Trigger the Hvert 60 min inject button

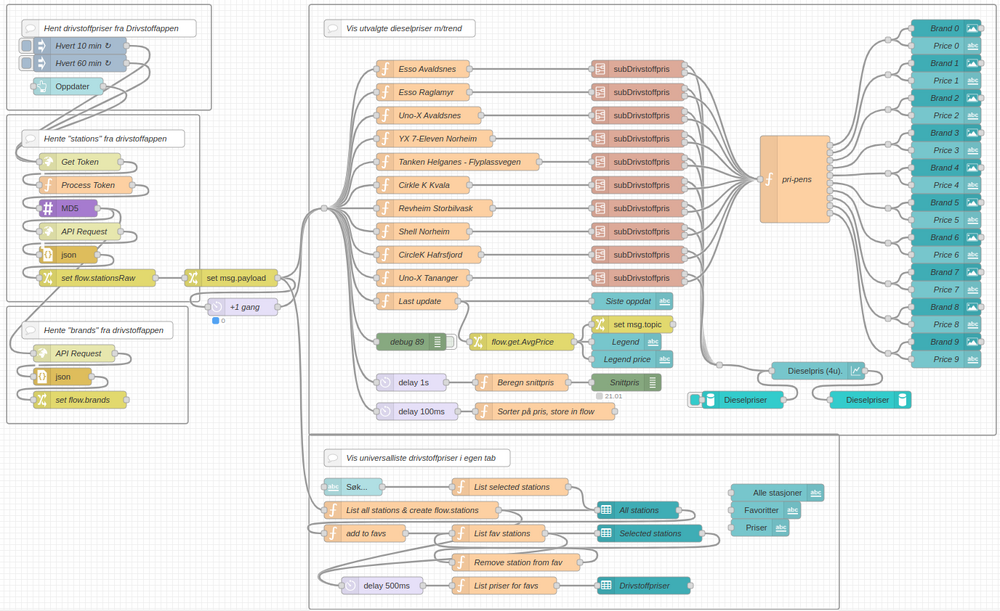point(27,63)
